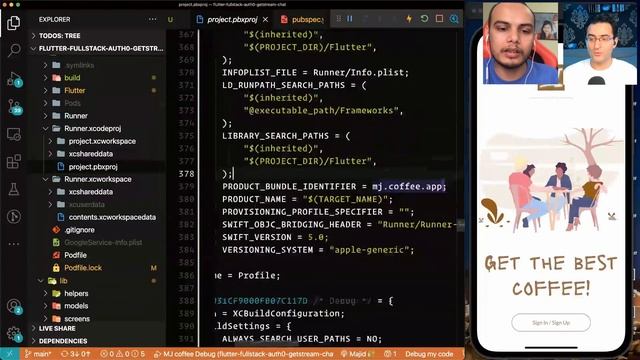This screenshot has height=360, width=640.
Task: Open the Podfile file
Action: point(76,255)
